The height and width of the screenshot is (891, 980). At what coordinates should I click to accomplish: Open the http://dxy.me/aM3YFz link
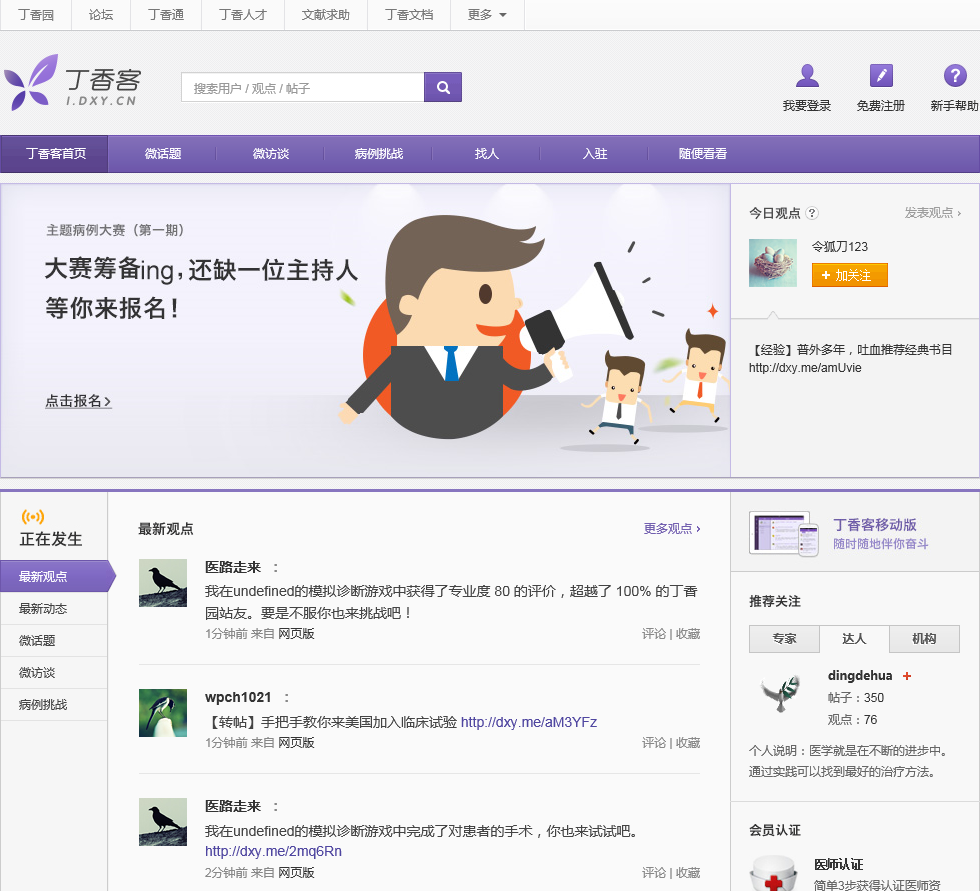(529, 722)
